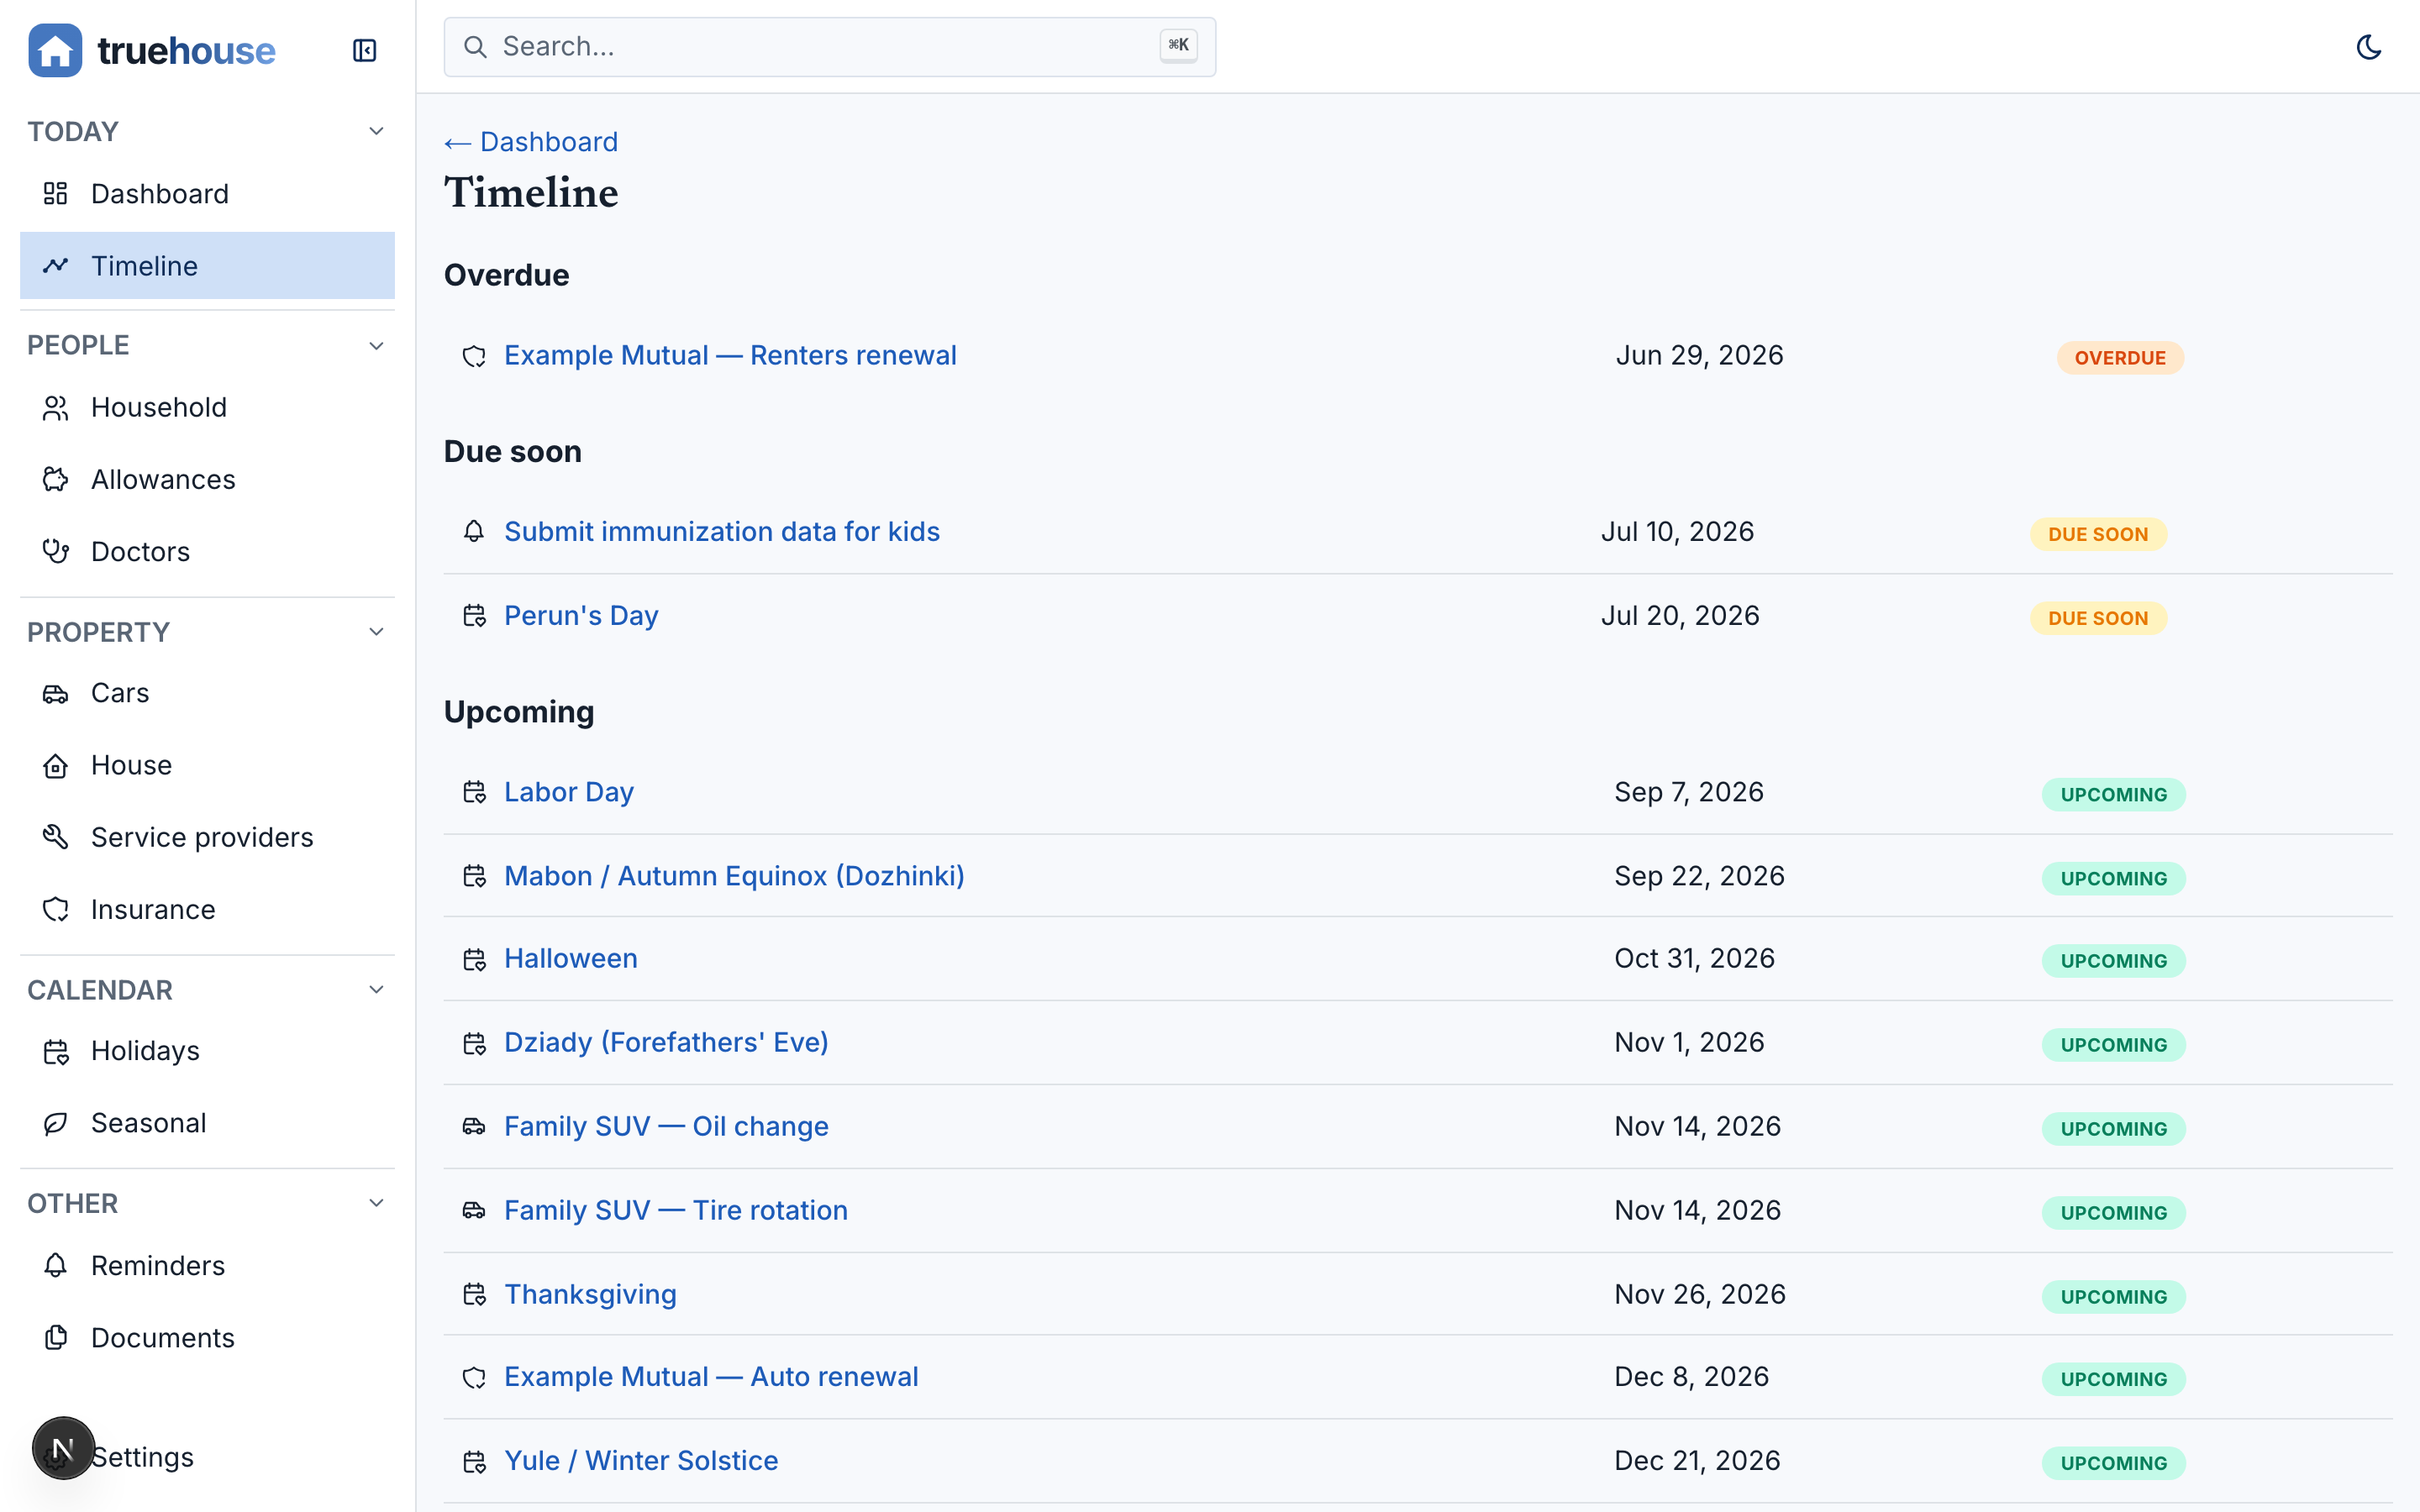
Task: Click the Service providers wrench icon
Action: 55,837
